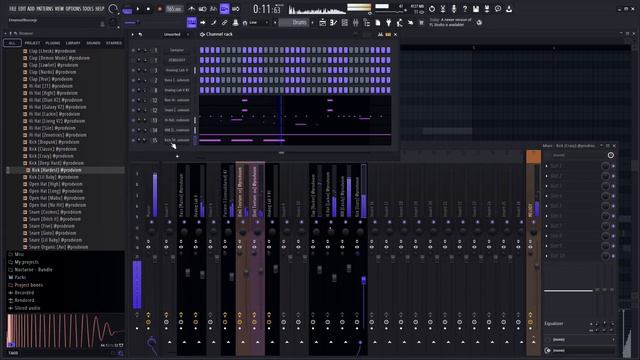Open the PATTERNS menu
This screenshot has height=360, width=640.
44,9
